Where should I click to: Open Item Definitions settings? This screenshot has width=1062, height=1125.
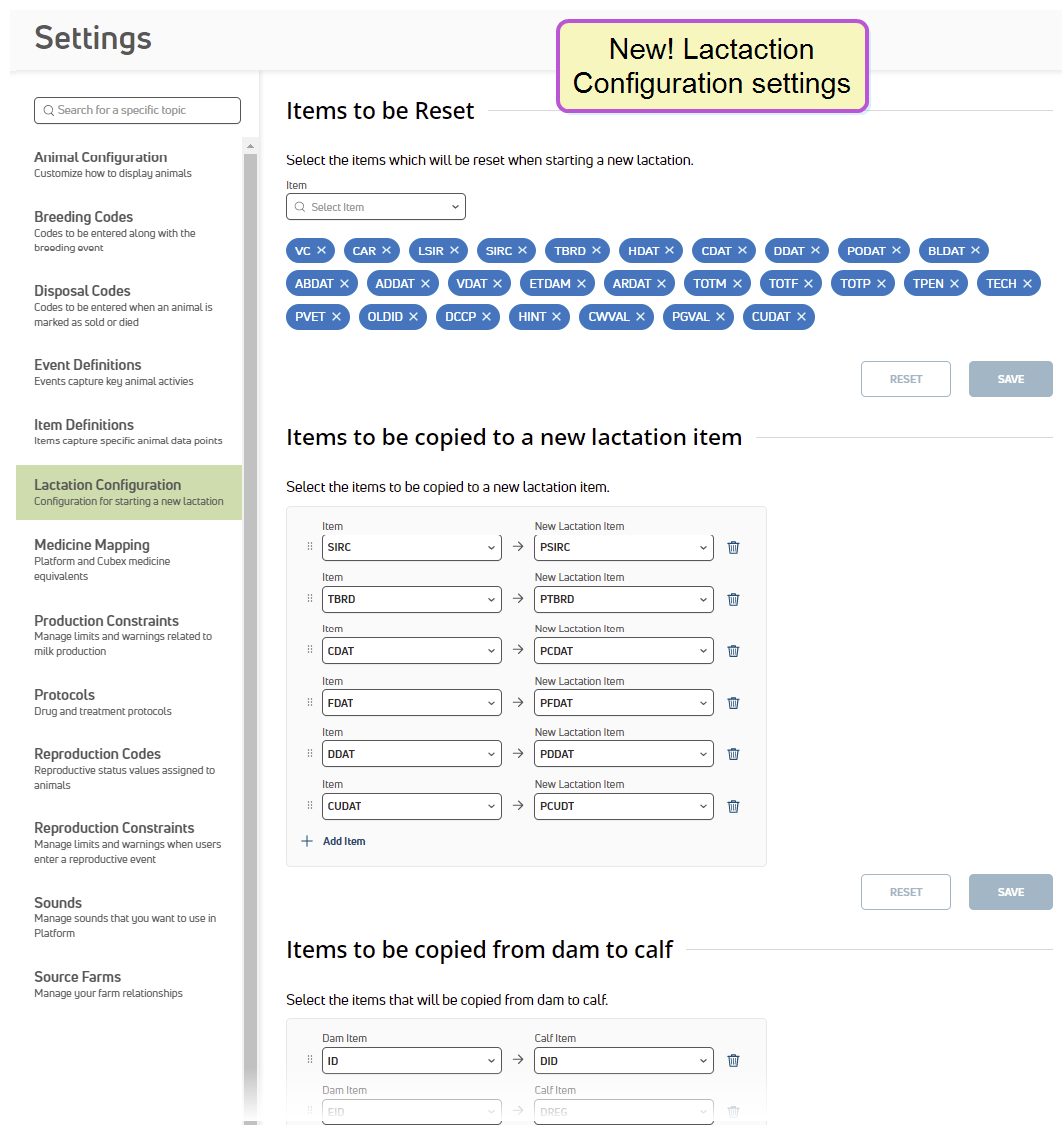tap(129, 432)
